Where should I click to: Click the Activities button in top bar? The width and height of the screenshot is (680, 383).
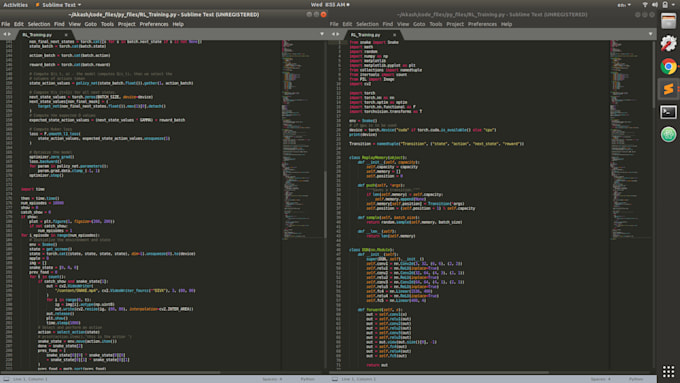pyautogui.click(x=16, y=5)
